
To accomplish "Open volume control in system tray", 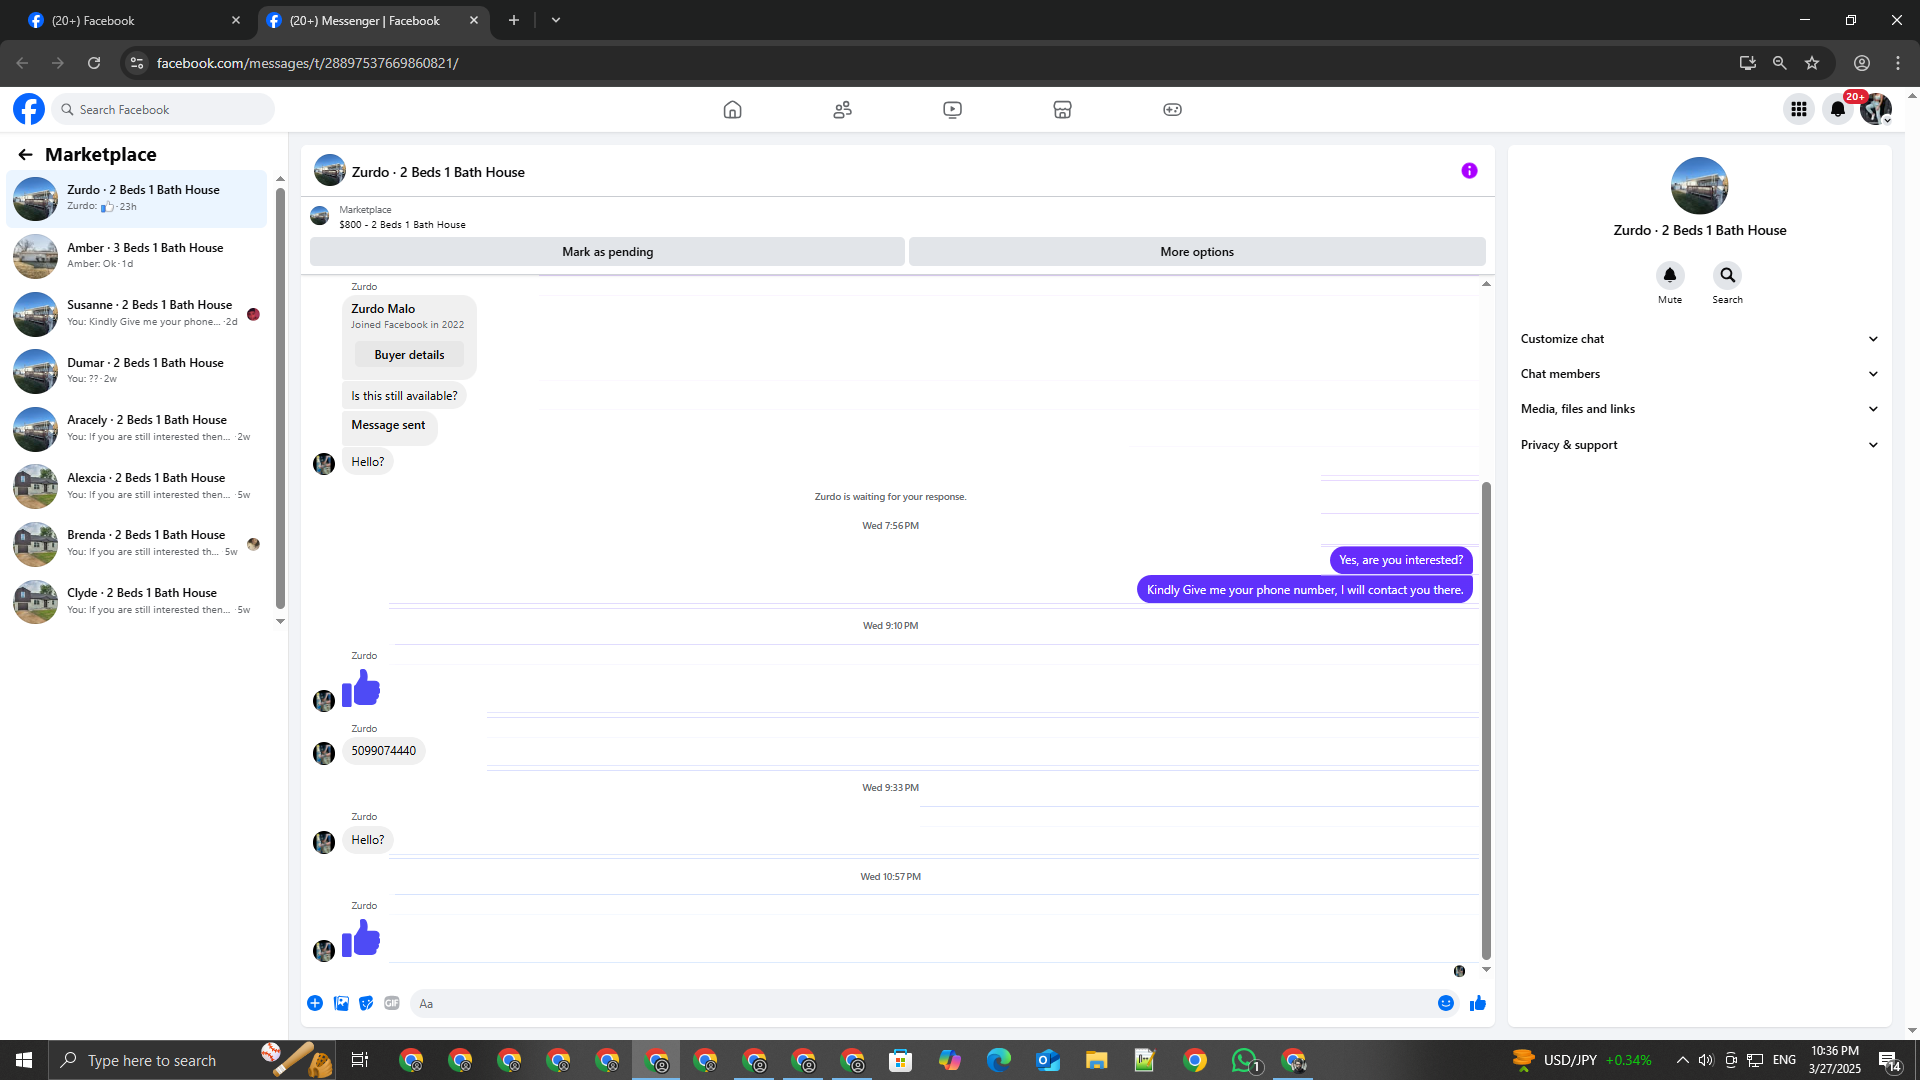I will pyautogui.click(x=1706, y=1060).
